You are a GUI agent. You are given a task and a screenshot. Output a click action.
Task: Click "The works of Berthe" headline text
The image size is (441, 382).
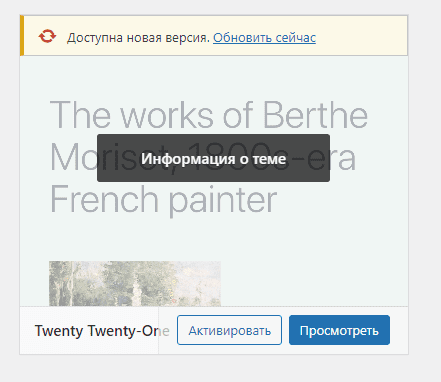(209, 115)
